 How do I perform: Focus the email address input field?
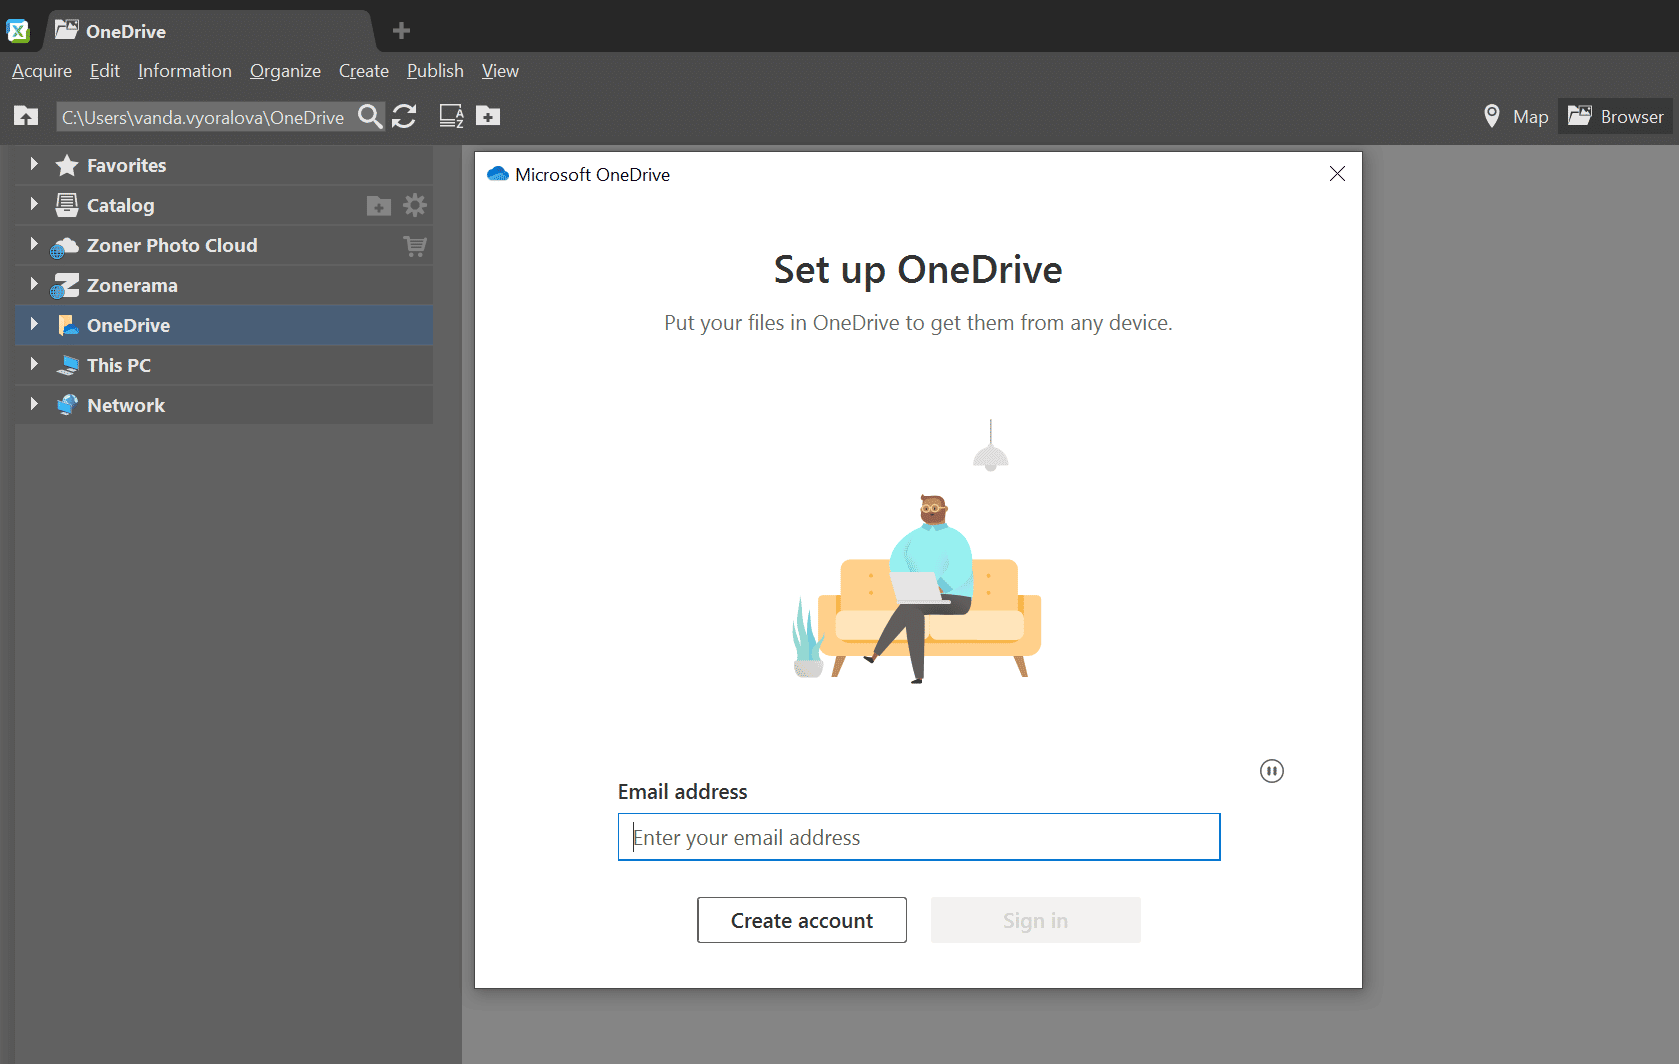tap(918, 837)
